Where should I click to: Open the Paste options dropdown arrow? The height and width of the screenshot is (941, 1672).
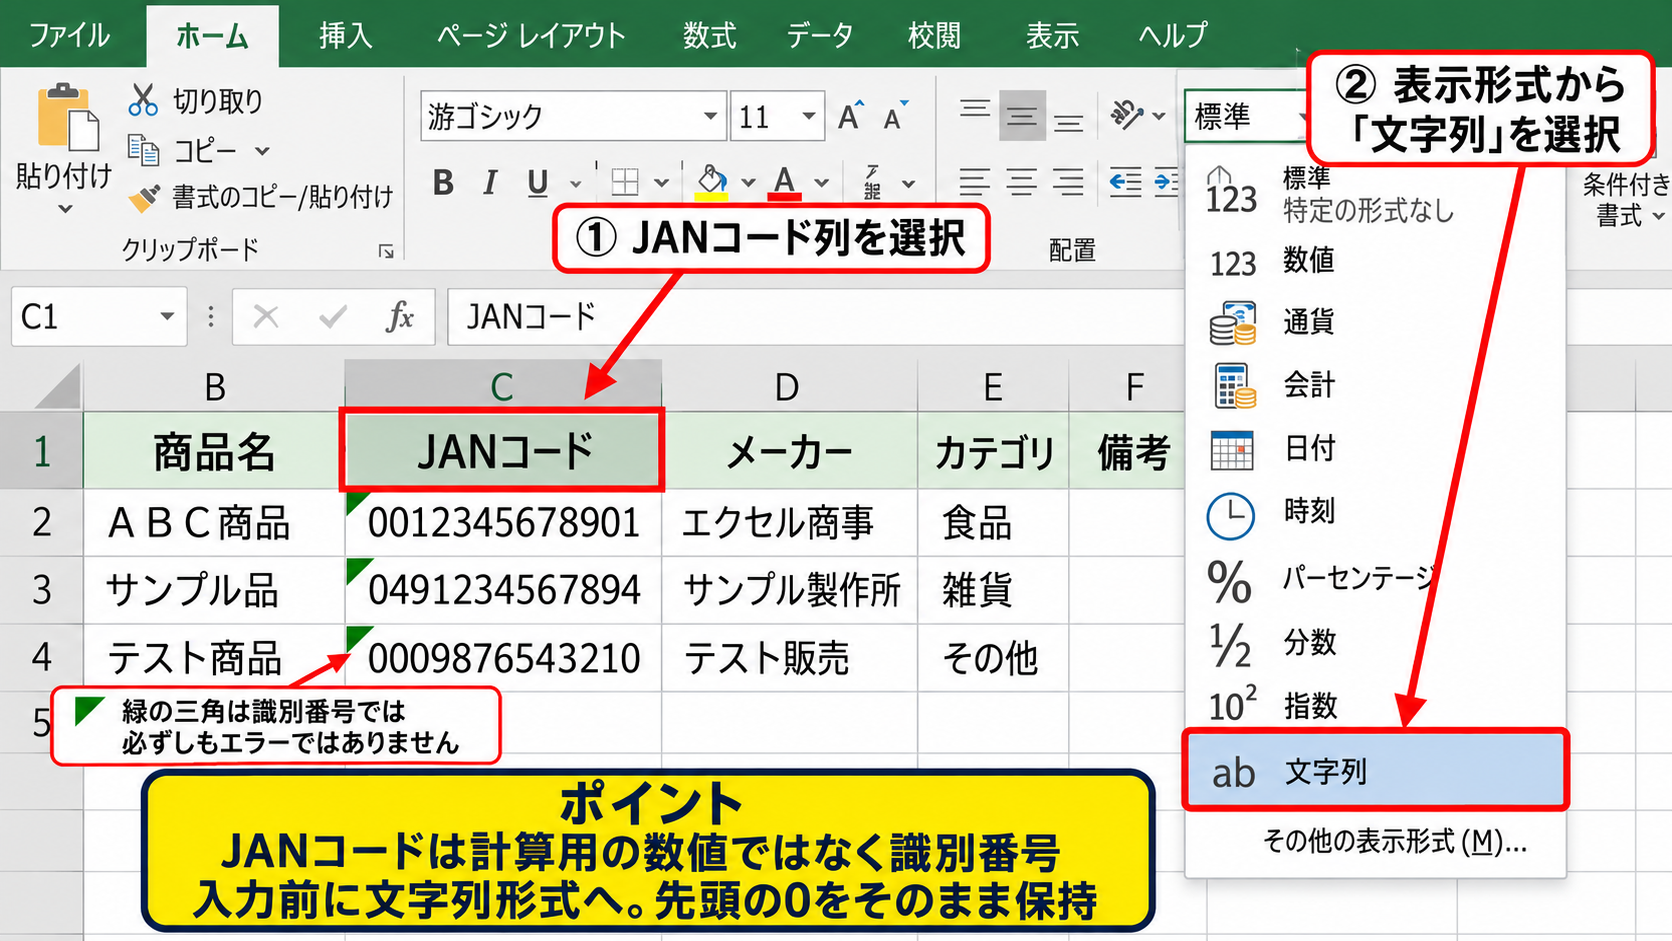66,209
